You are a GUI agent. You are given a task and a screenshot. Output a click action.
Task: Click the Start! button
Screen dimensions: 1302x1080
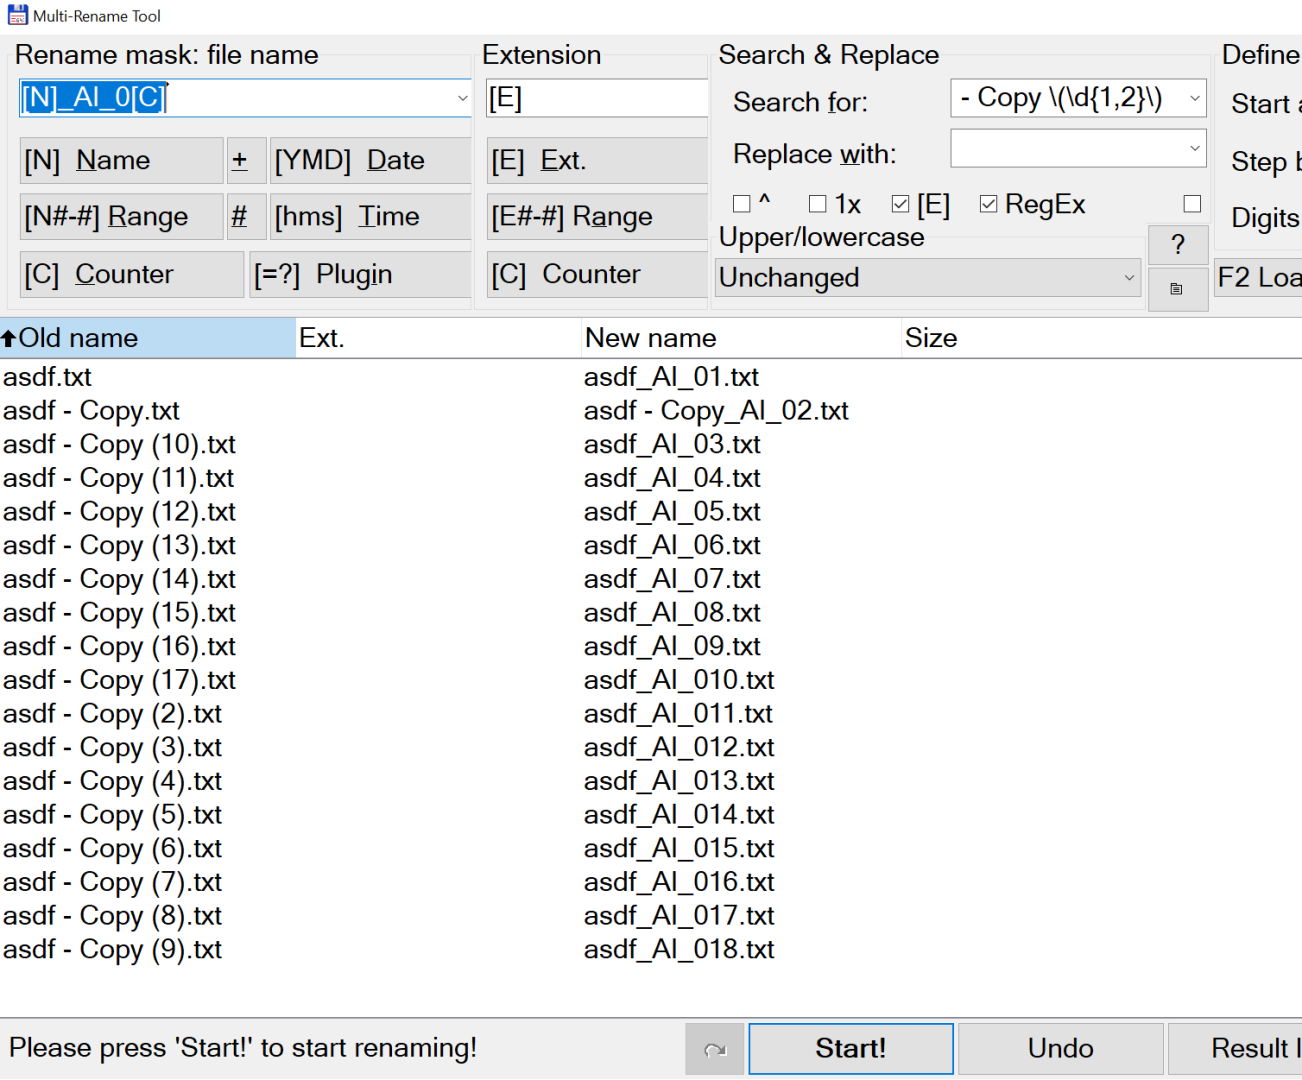click(x=851, y=1049)
